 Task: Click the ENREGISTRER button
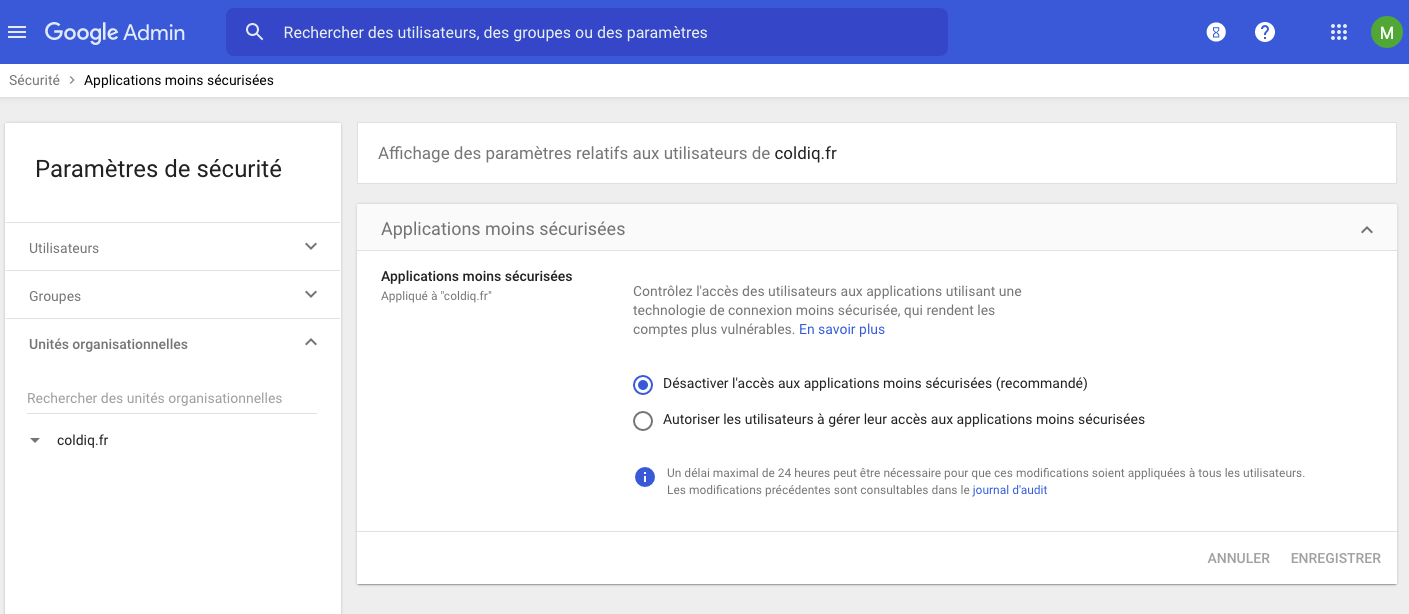tap(1335, 558)
